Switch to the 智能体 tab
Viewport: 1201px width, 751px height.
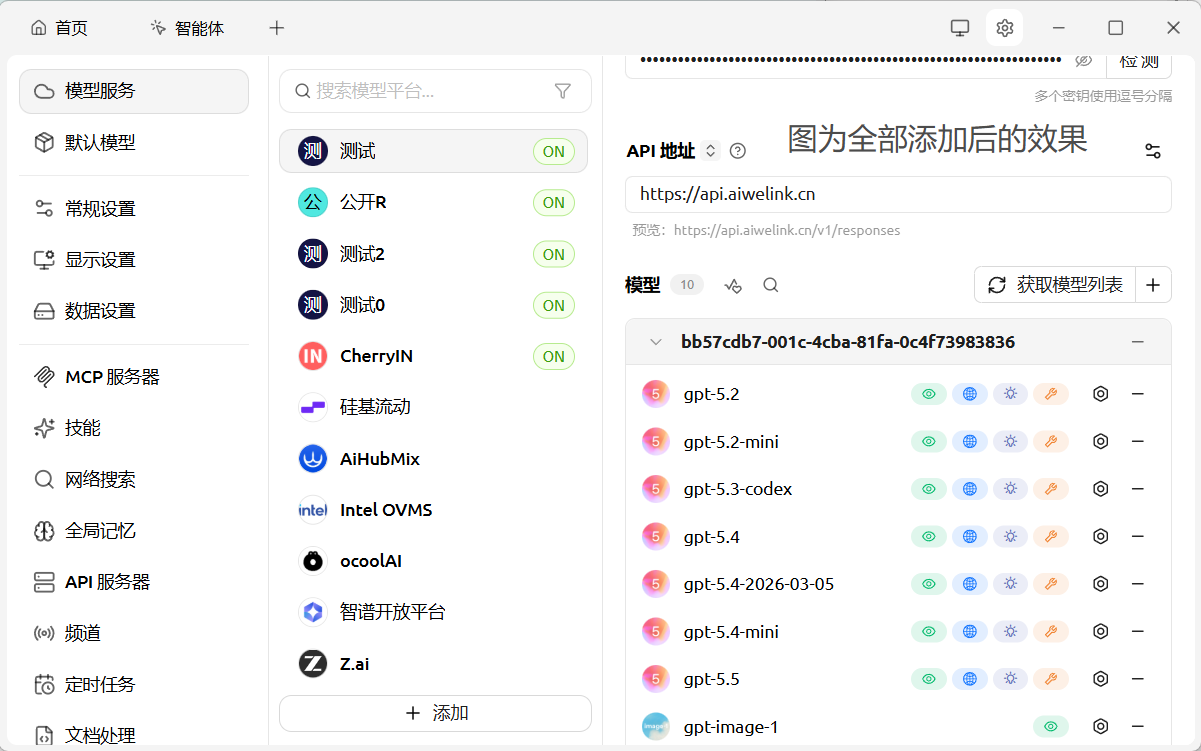pos(187,28)
